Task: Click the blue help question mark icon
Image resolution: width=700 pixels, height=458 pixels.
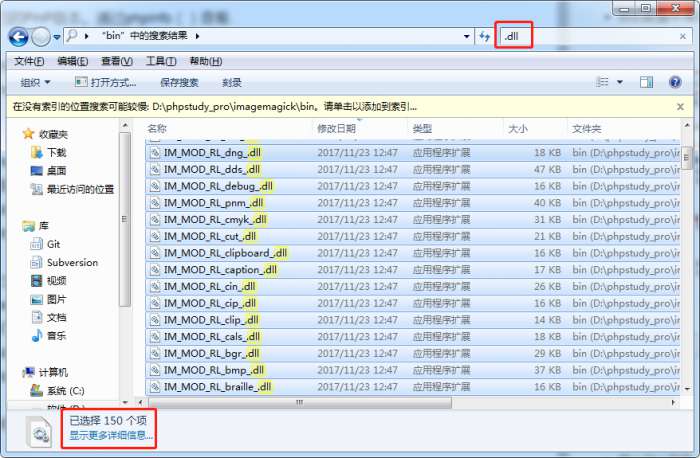Action: coord(675,82)
